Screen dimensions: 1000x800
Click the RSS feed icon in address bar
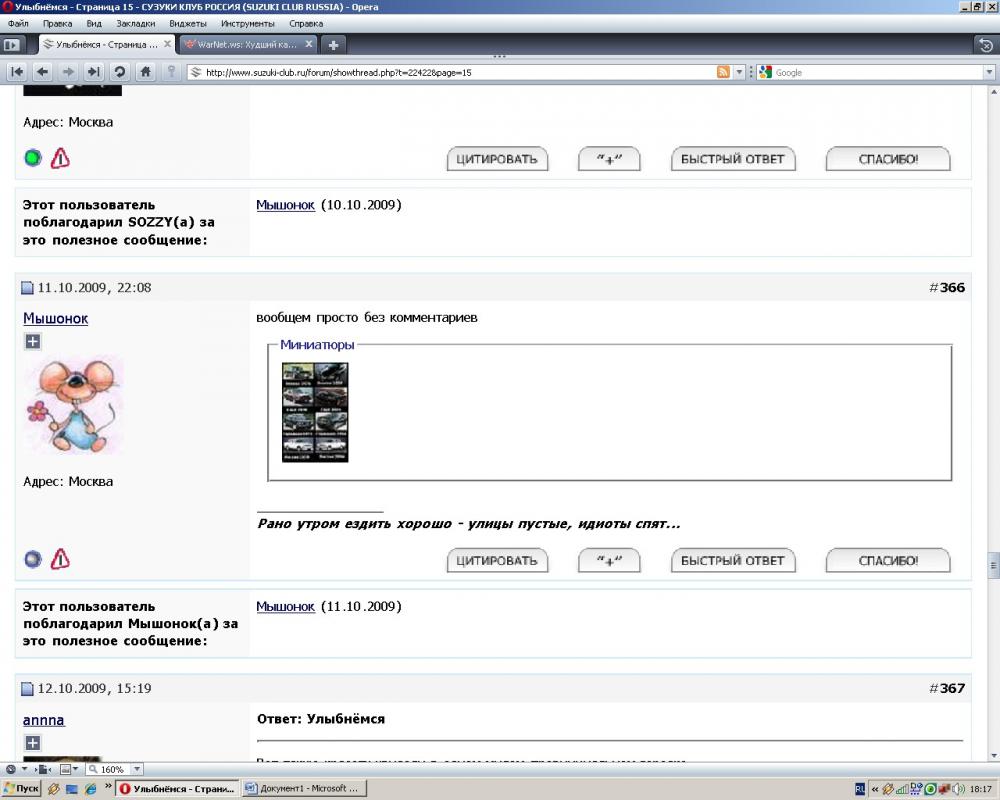pyautogui.click(x=723, y=72)
